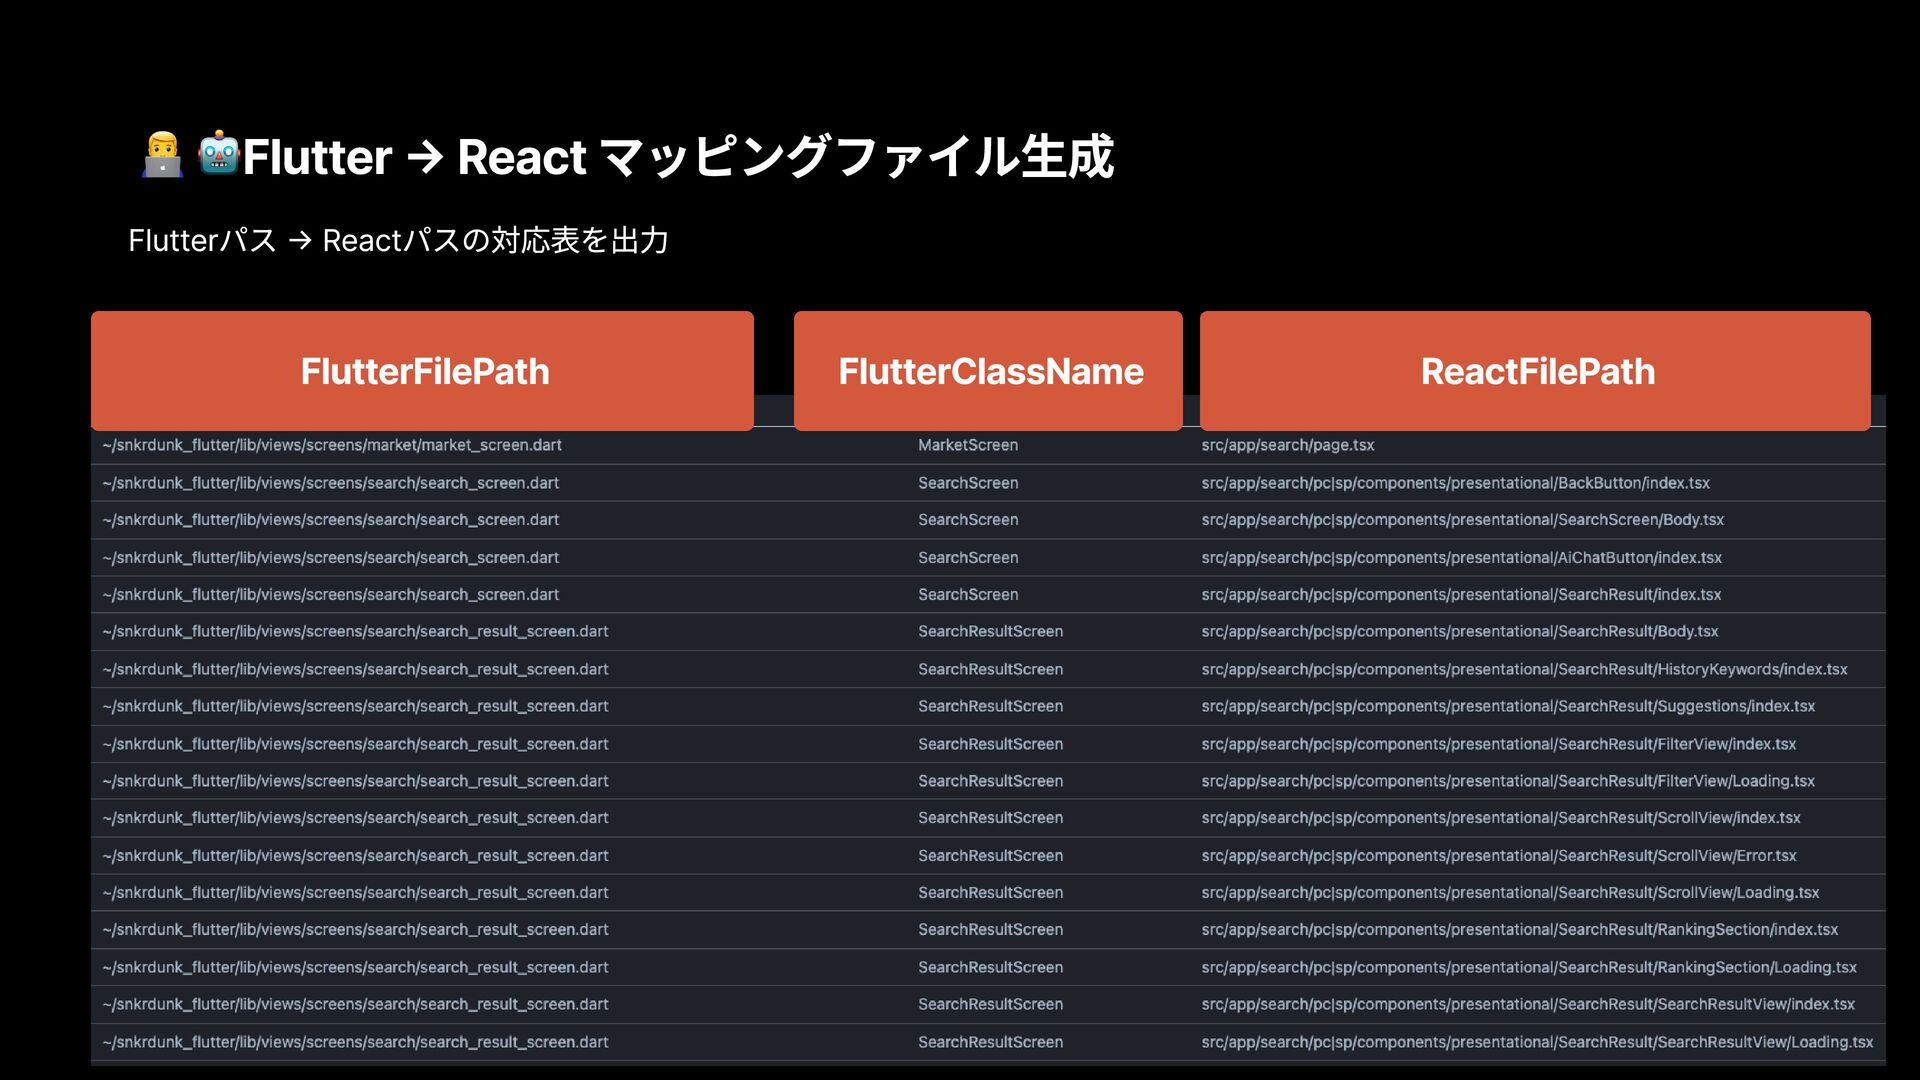This screenshot has width=1920, height=1080.
Task: Select search_result_screen.dart path in SearchResult/Body.tsx row
Action: 355,632
